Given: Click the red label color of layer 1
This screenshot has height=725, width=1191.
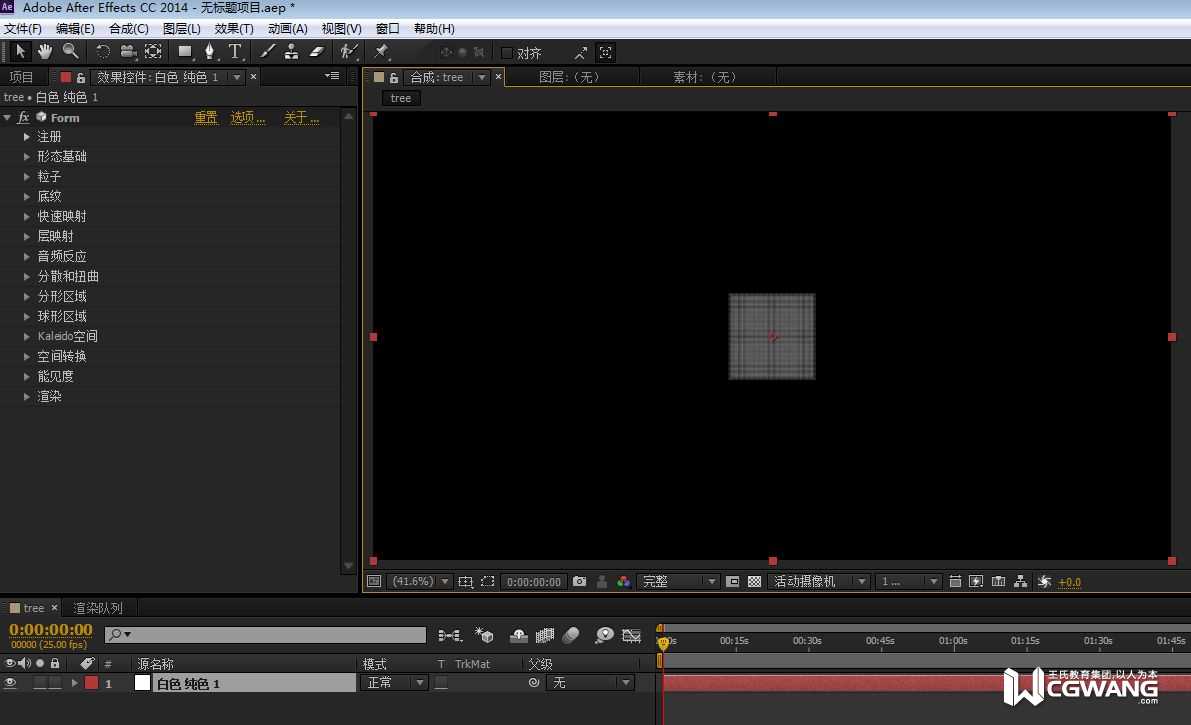Looking at the screenshot, I should (91, 683).
